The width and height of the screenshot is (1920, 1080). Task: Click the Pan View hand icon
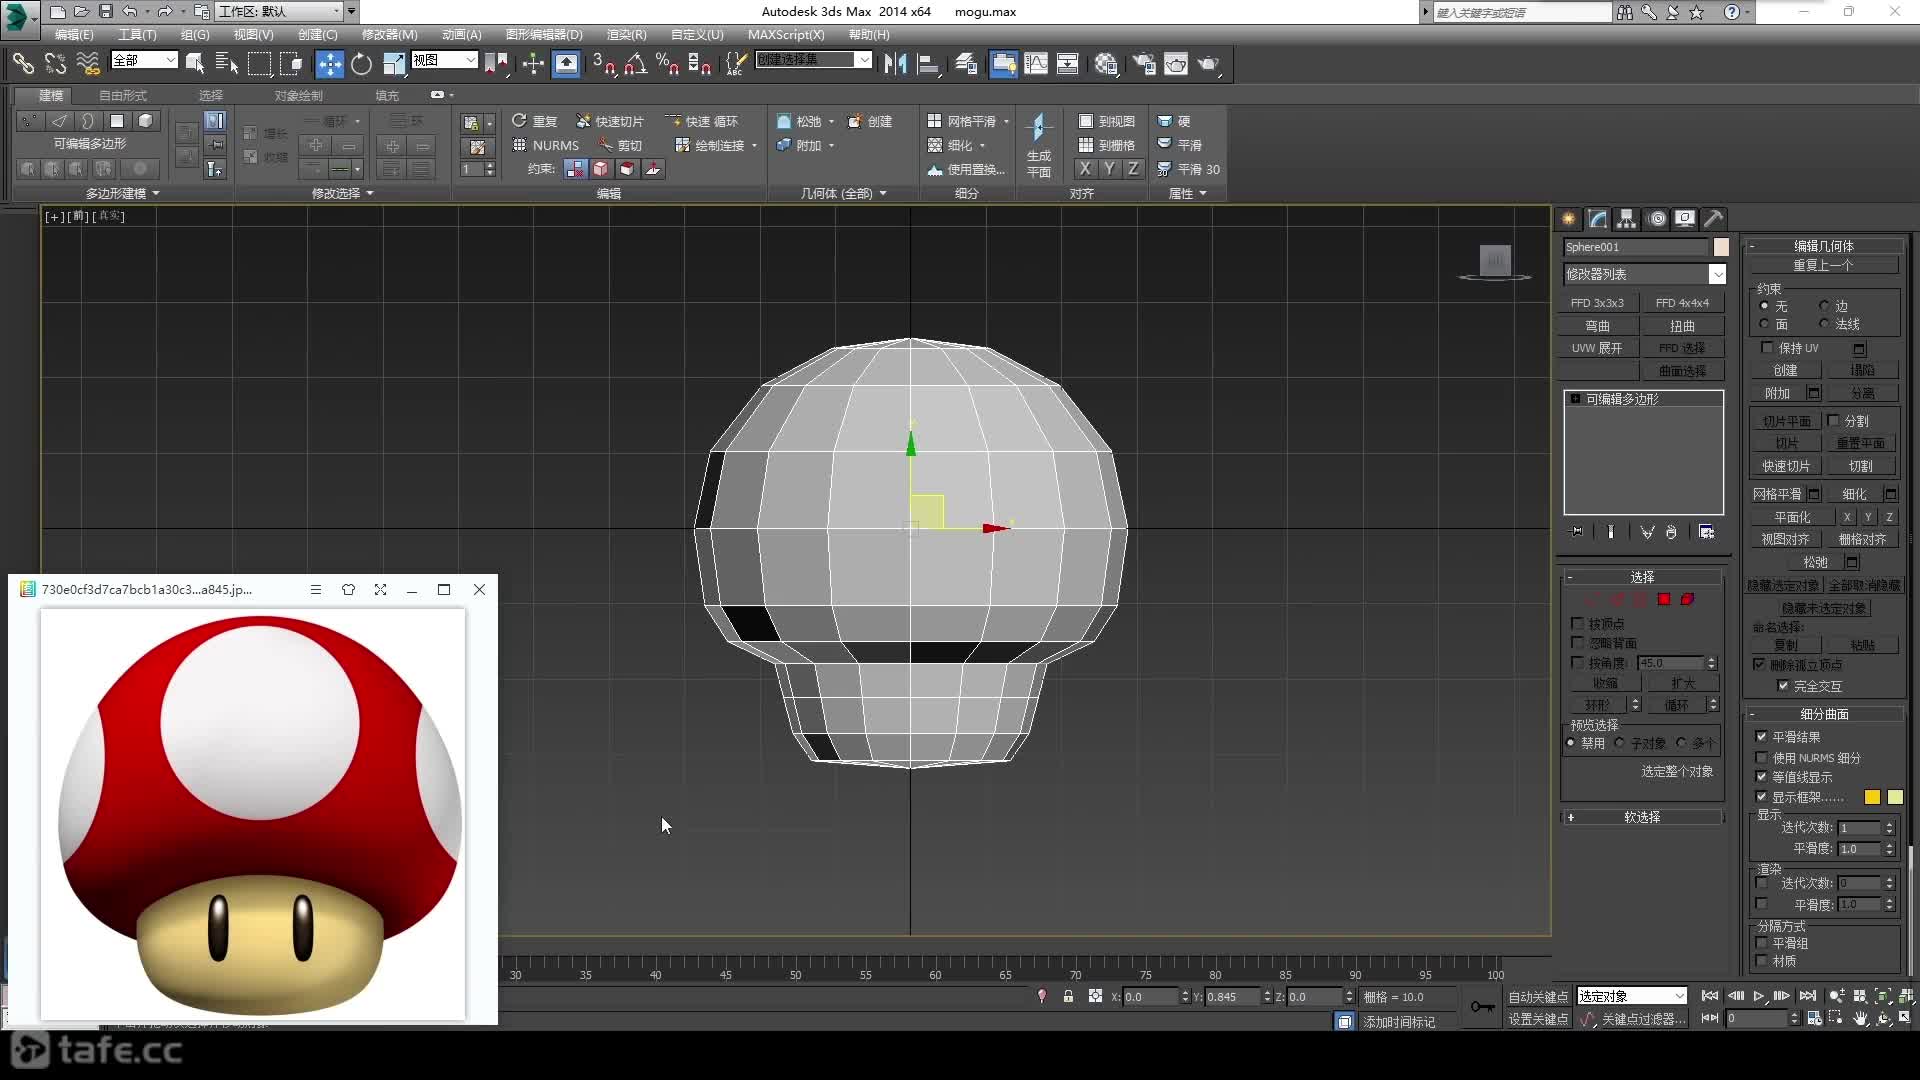pyautogui.click(x=1860, y=1018)
